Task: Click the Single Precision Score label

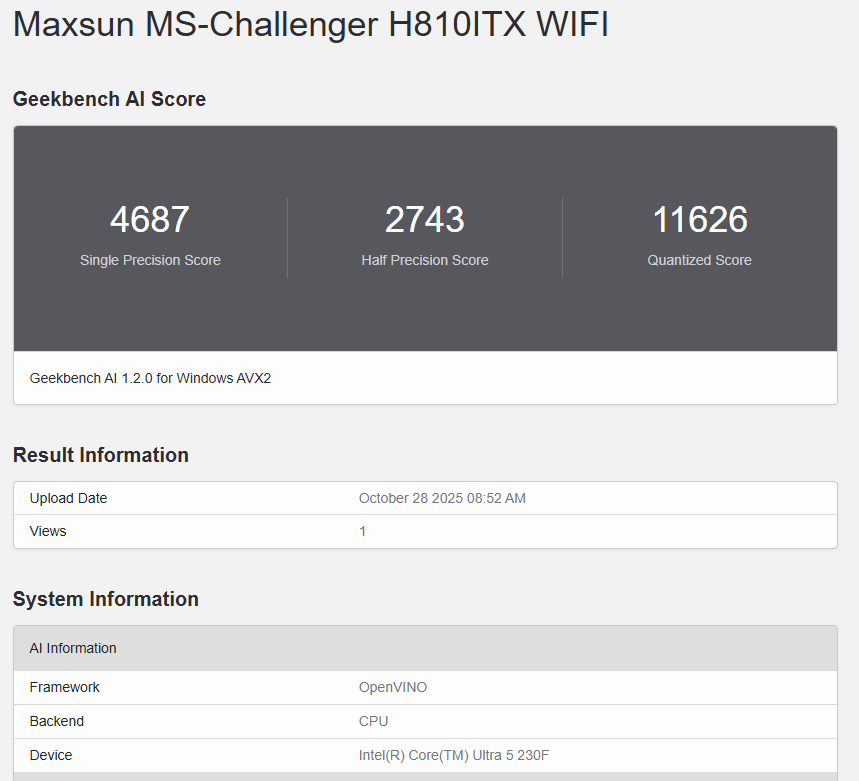Action: click(150, 260)
